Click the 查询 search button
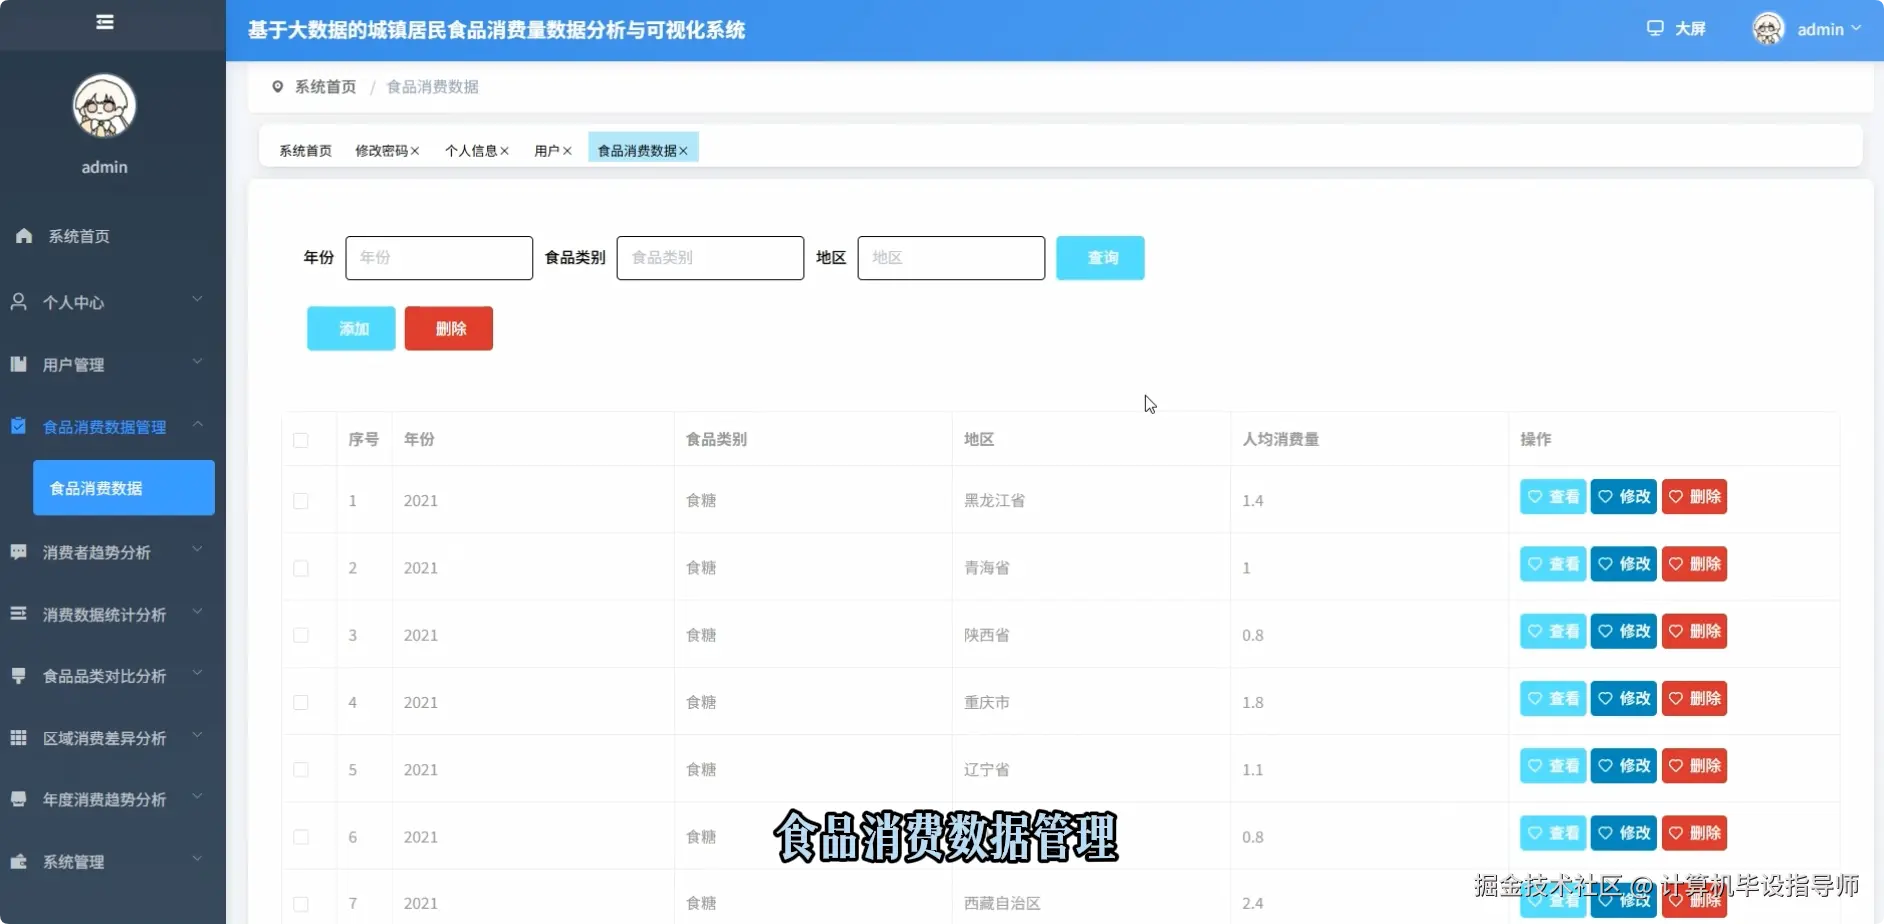 (1100, 258)
